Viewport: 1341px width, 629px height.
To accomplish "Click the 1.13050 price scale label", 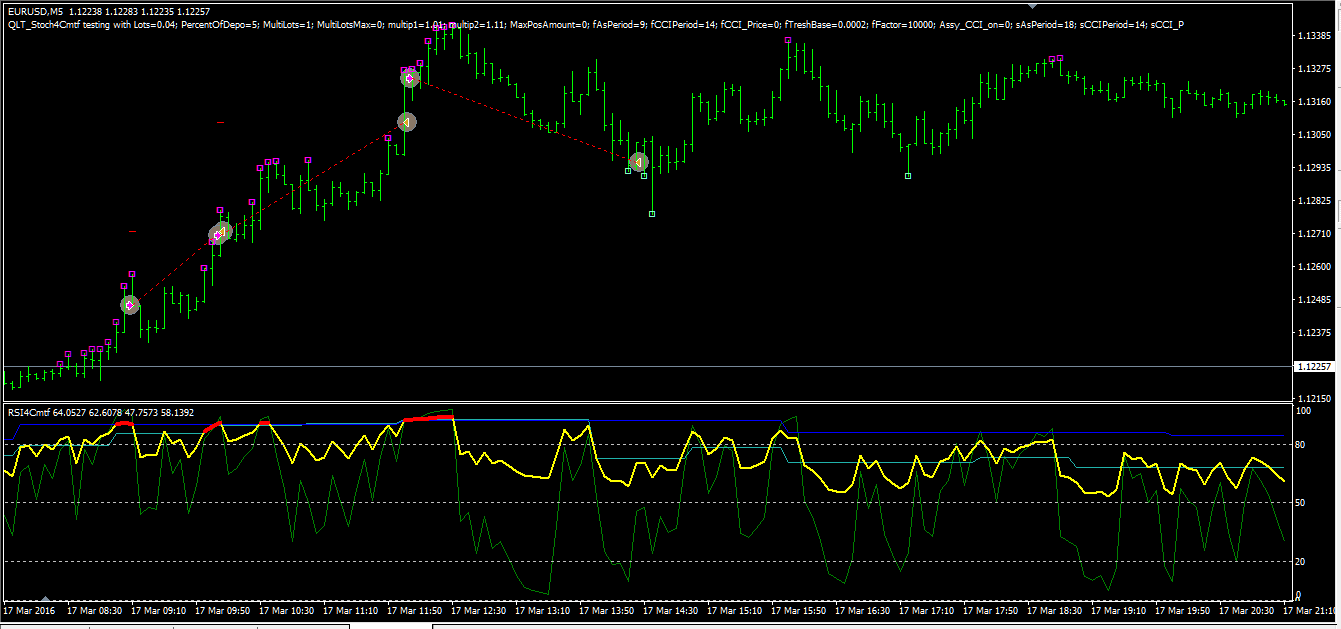I will point(1313,135).
